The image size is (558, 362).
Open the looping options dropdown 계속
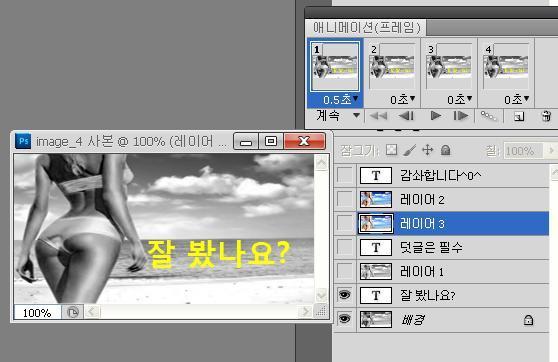[338, 116]
